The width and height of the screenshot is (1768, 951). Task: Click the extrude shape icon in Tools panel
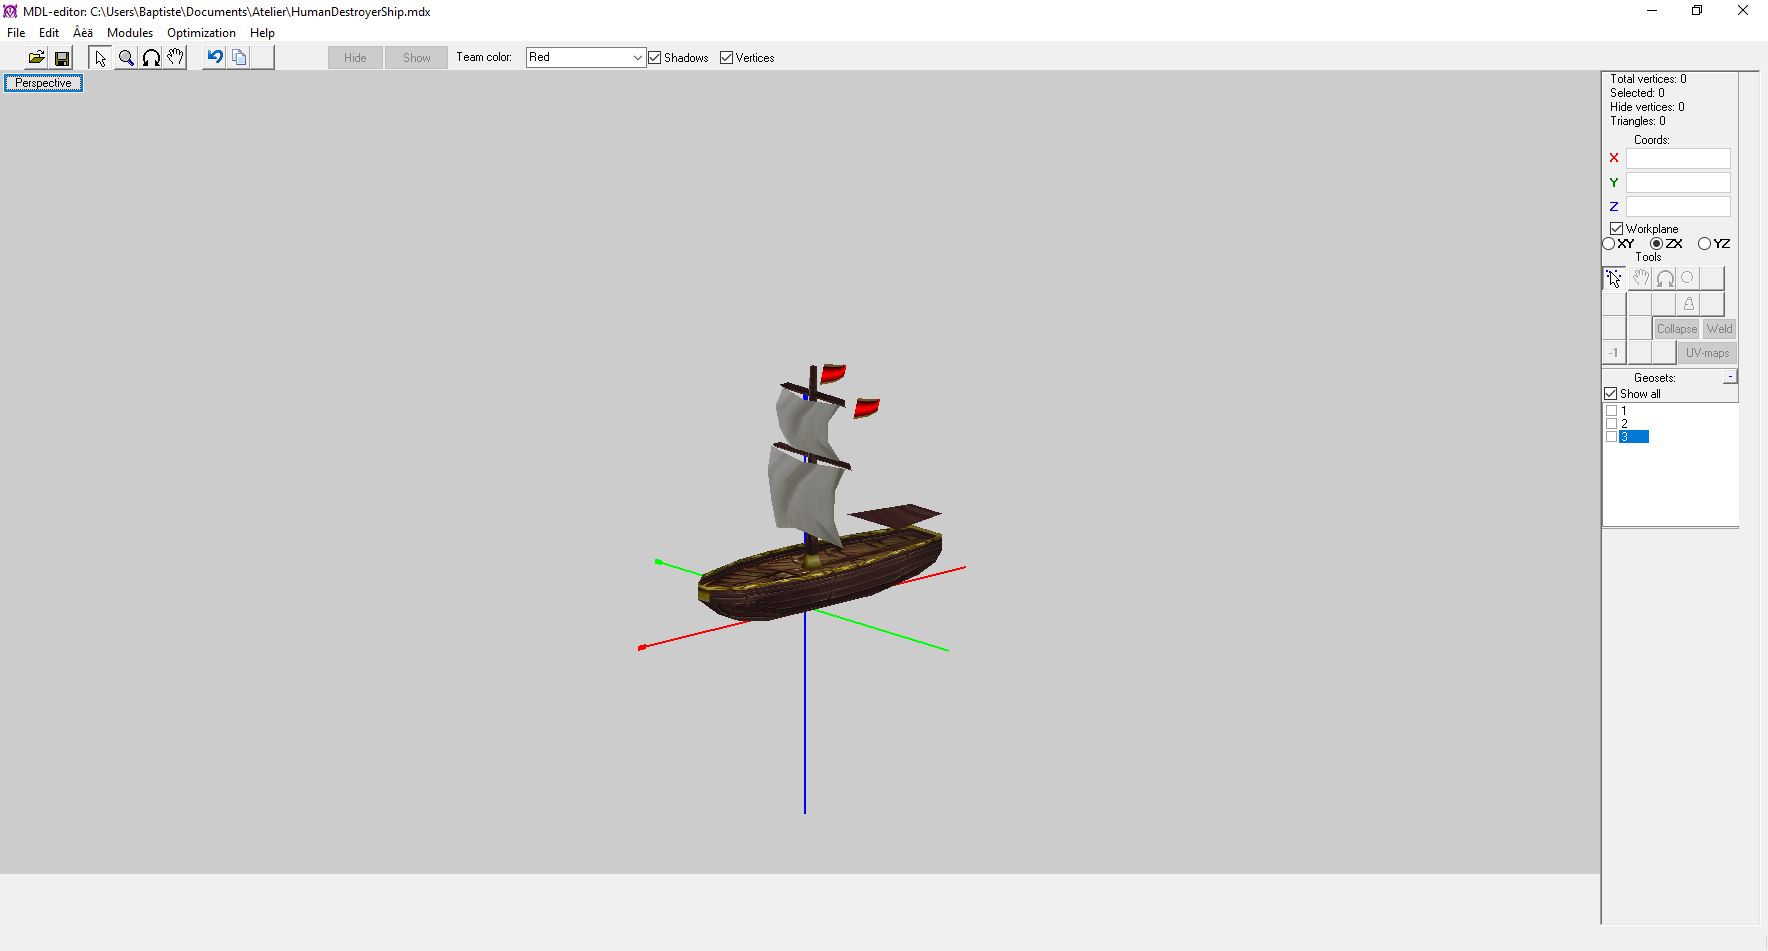[x=1688, y=304]
